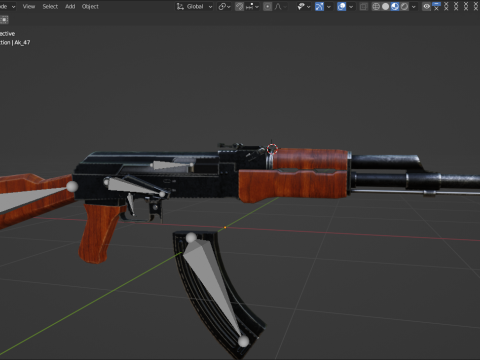The image size is (480, 360).
Task: Click the lower wooden handguard
Action: click(292, 186)
